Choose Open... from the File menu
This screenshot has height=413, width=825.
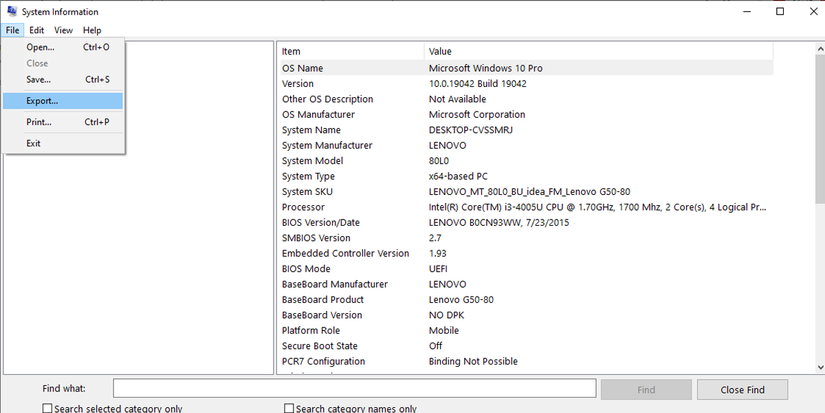(63, 47)
